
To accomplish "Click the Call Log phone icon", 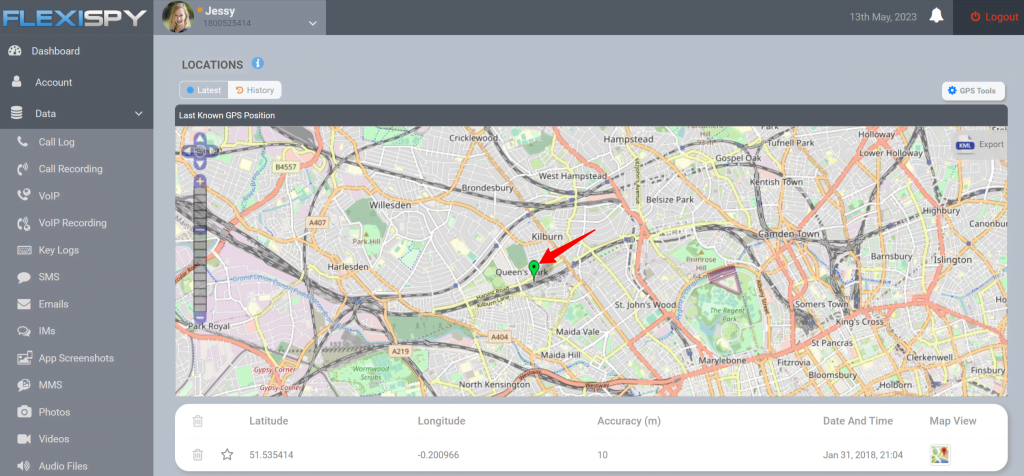I will (24, 141).
